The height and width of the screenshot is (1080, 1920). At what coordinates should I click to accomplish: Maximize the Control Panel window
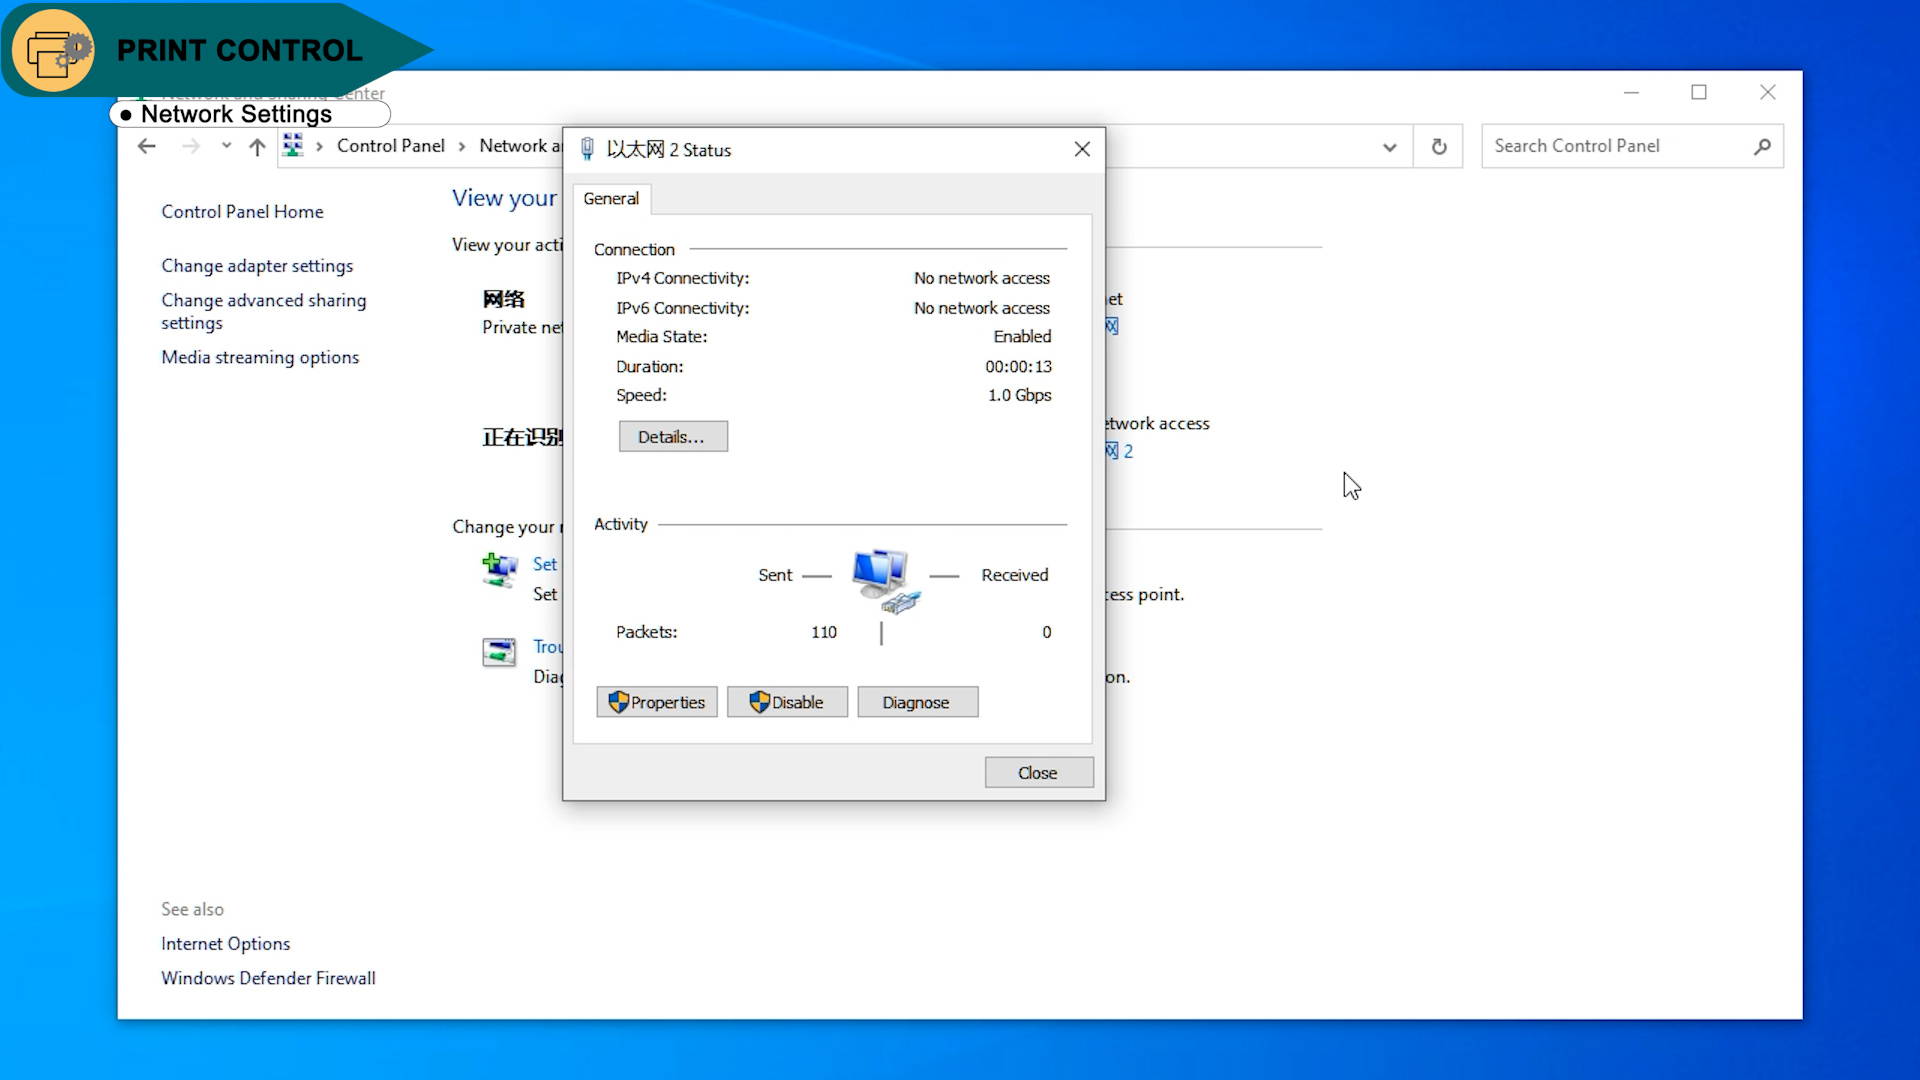click(x=1699, y=92)
